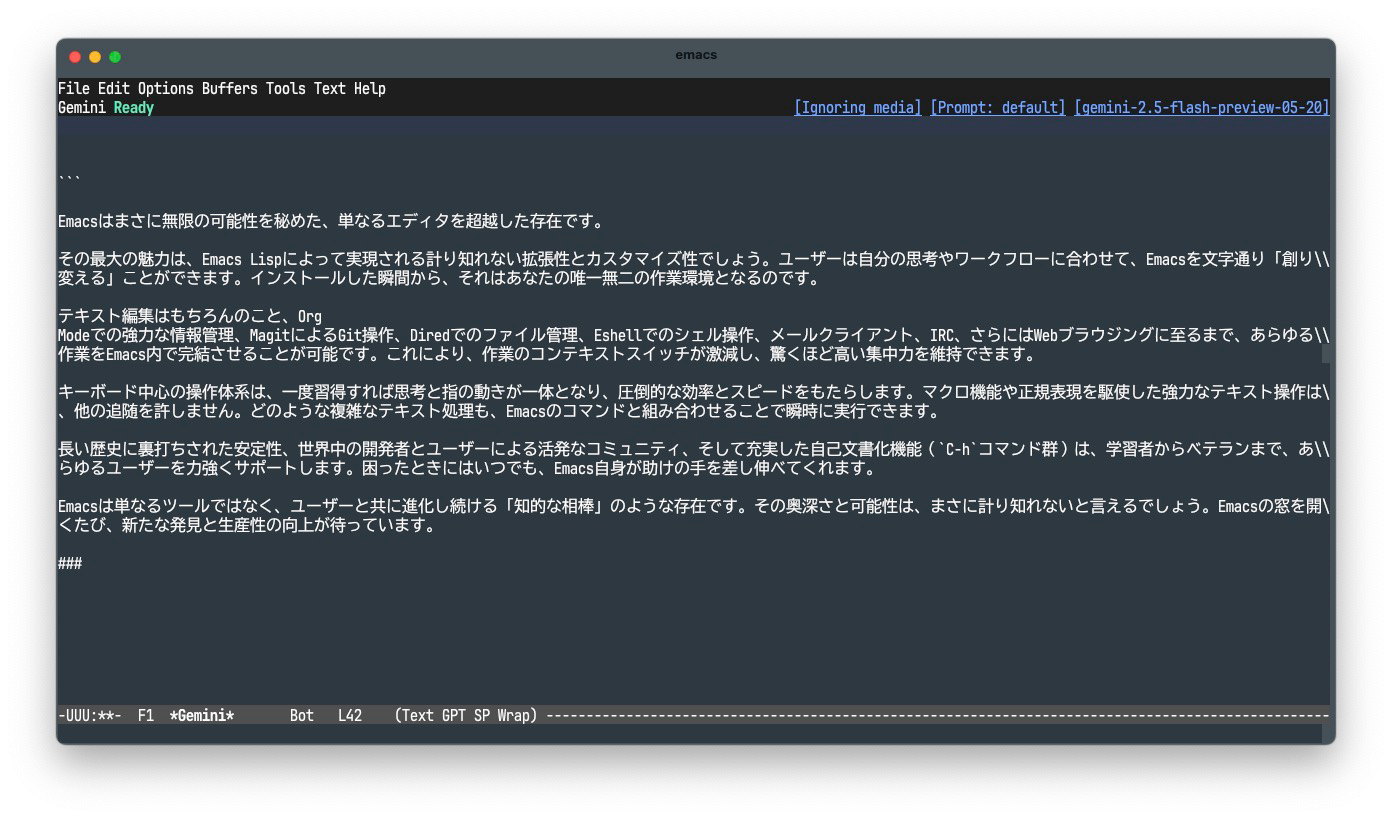Click the Gemini header label

point(82,108)
